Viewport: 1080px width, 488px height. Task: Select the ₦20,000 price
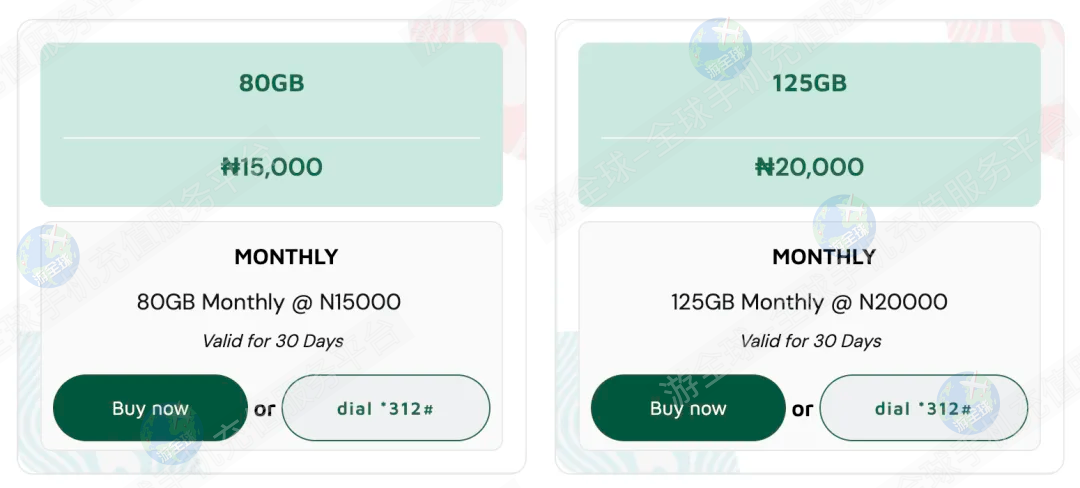coord(809,167)
